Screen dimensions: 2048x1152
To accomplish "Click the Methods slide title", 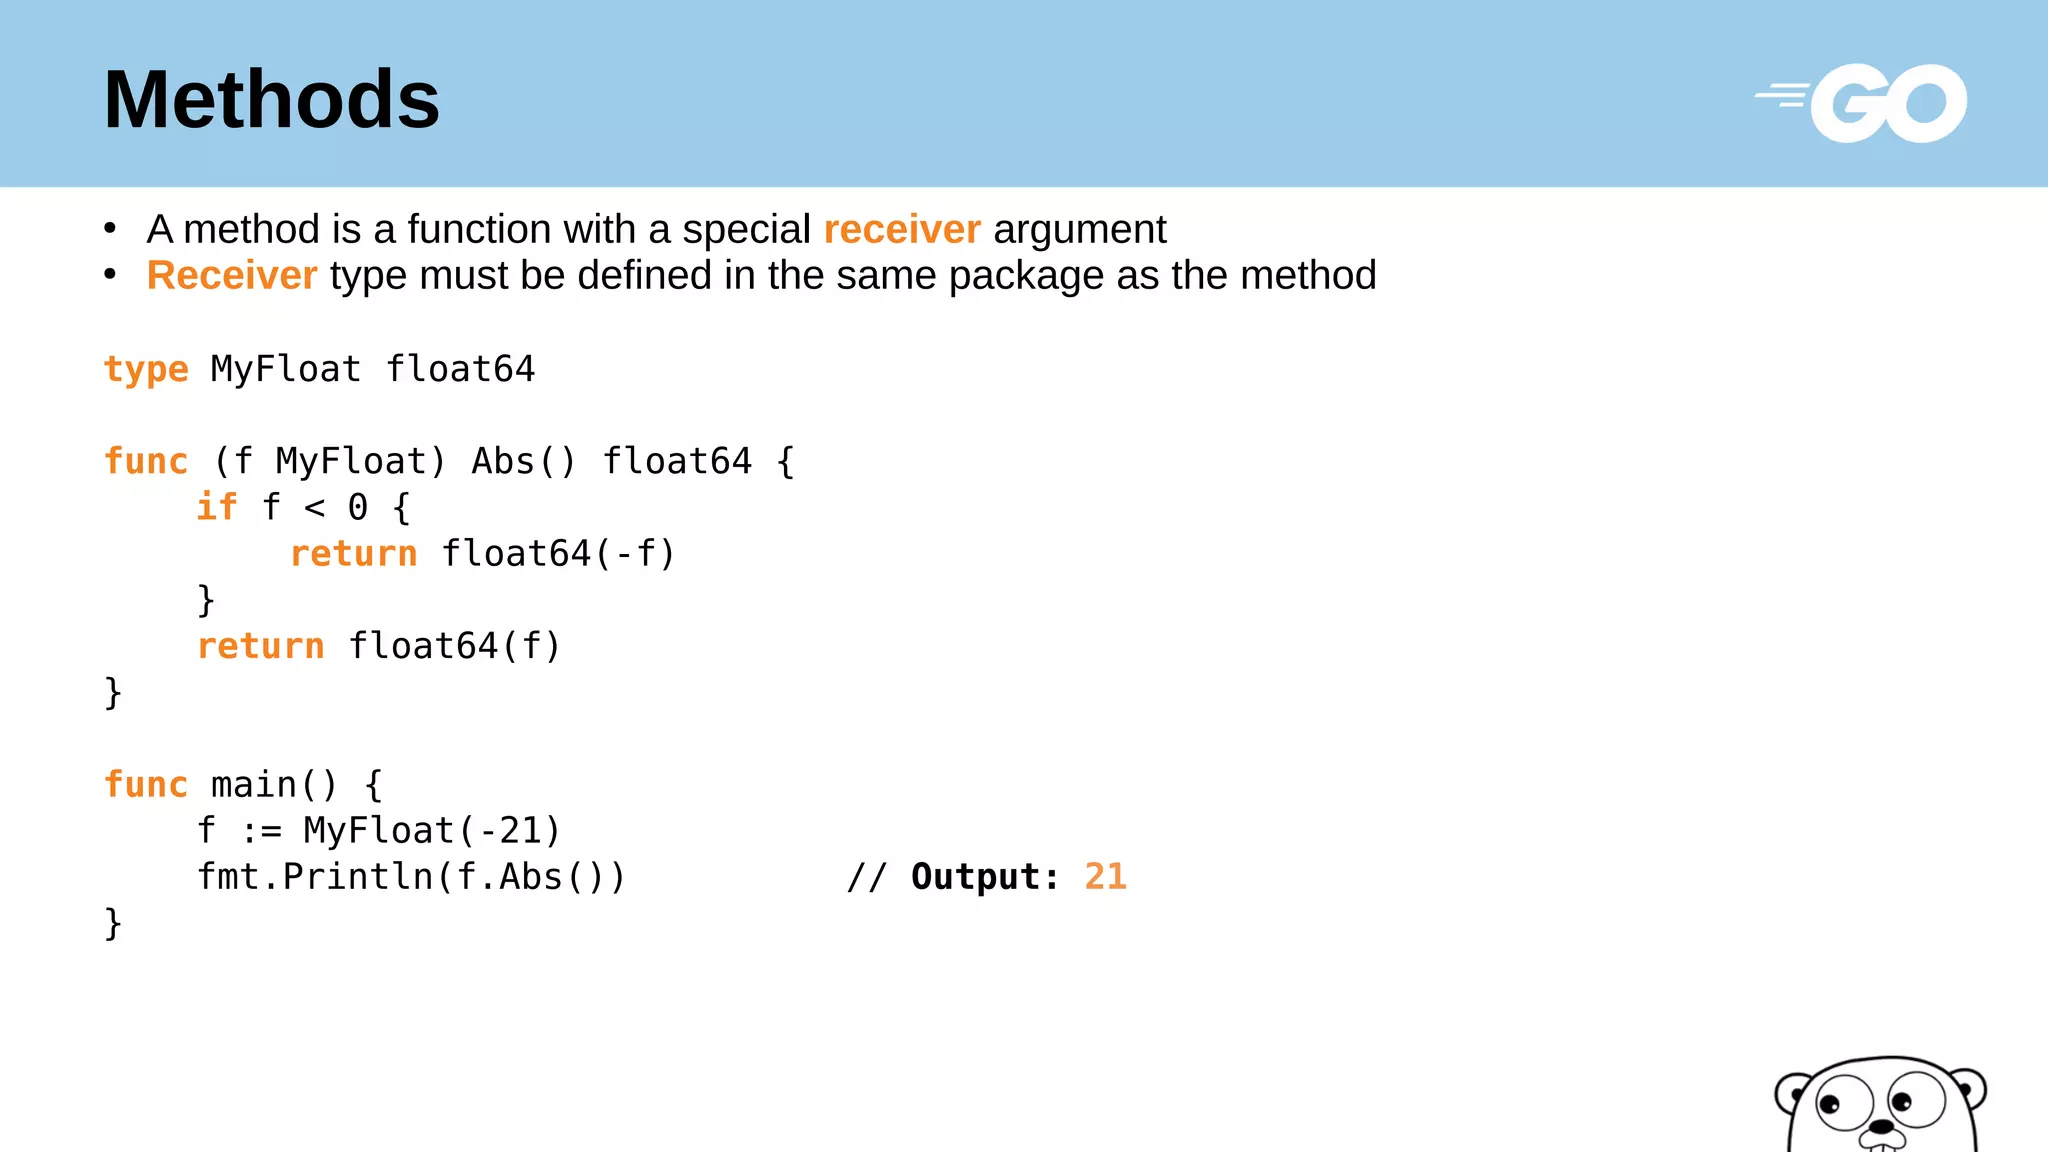I will [271, 100].
